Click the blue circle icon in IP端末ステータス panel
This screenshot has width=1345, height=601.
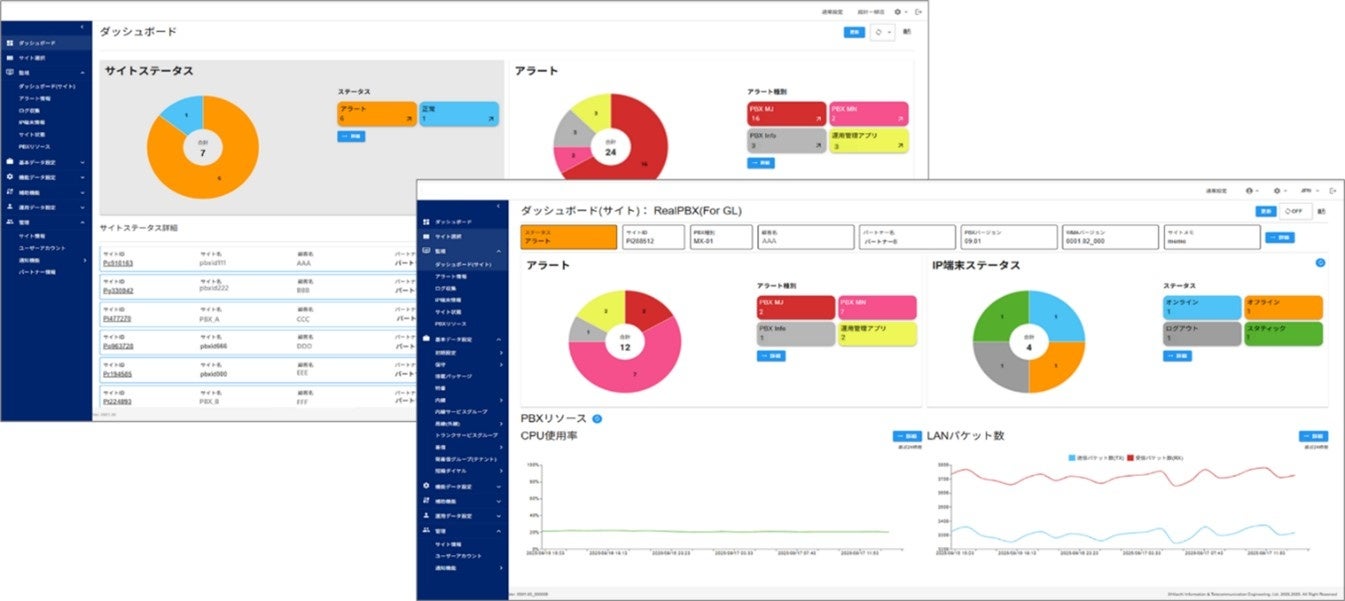click(1320, 262)
